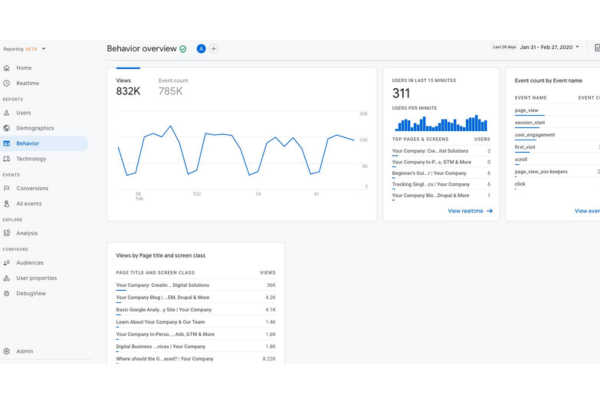Click the page_view event name

click(x=526, y=110)
